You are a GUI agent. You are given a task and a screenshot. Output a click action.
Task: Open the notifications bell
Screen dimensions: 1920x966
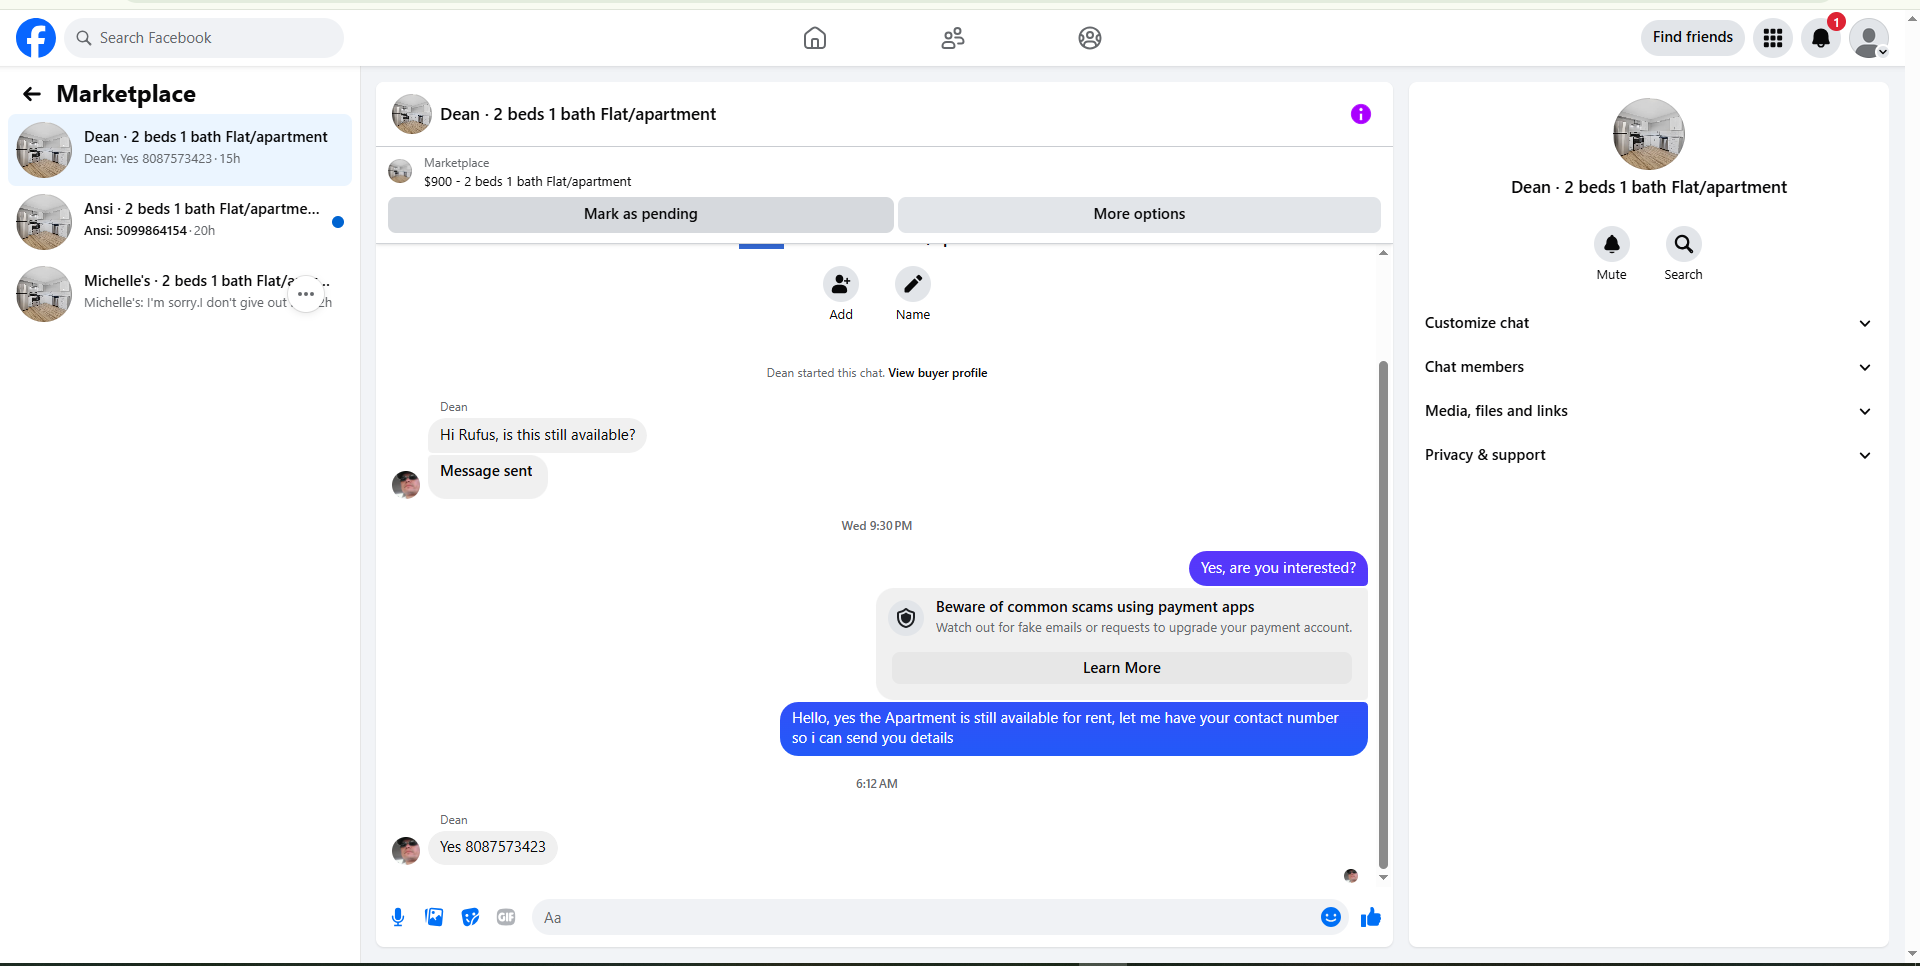(1821, 38)
